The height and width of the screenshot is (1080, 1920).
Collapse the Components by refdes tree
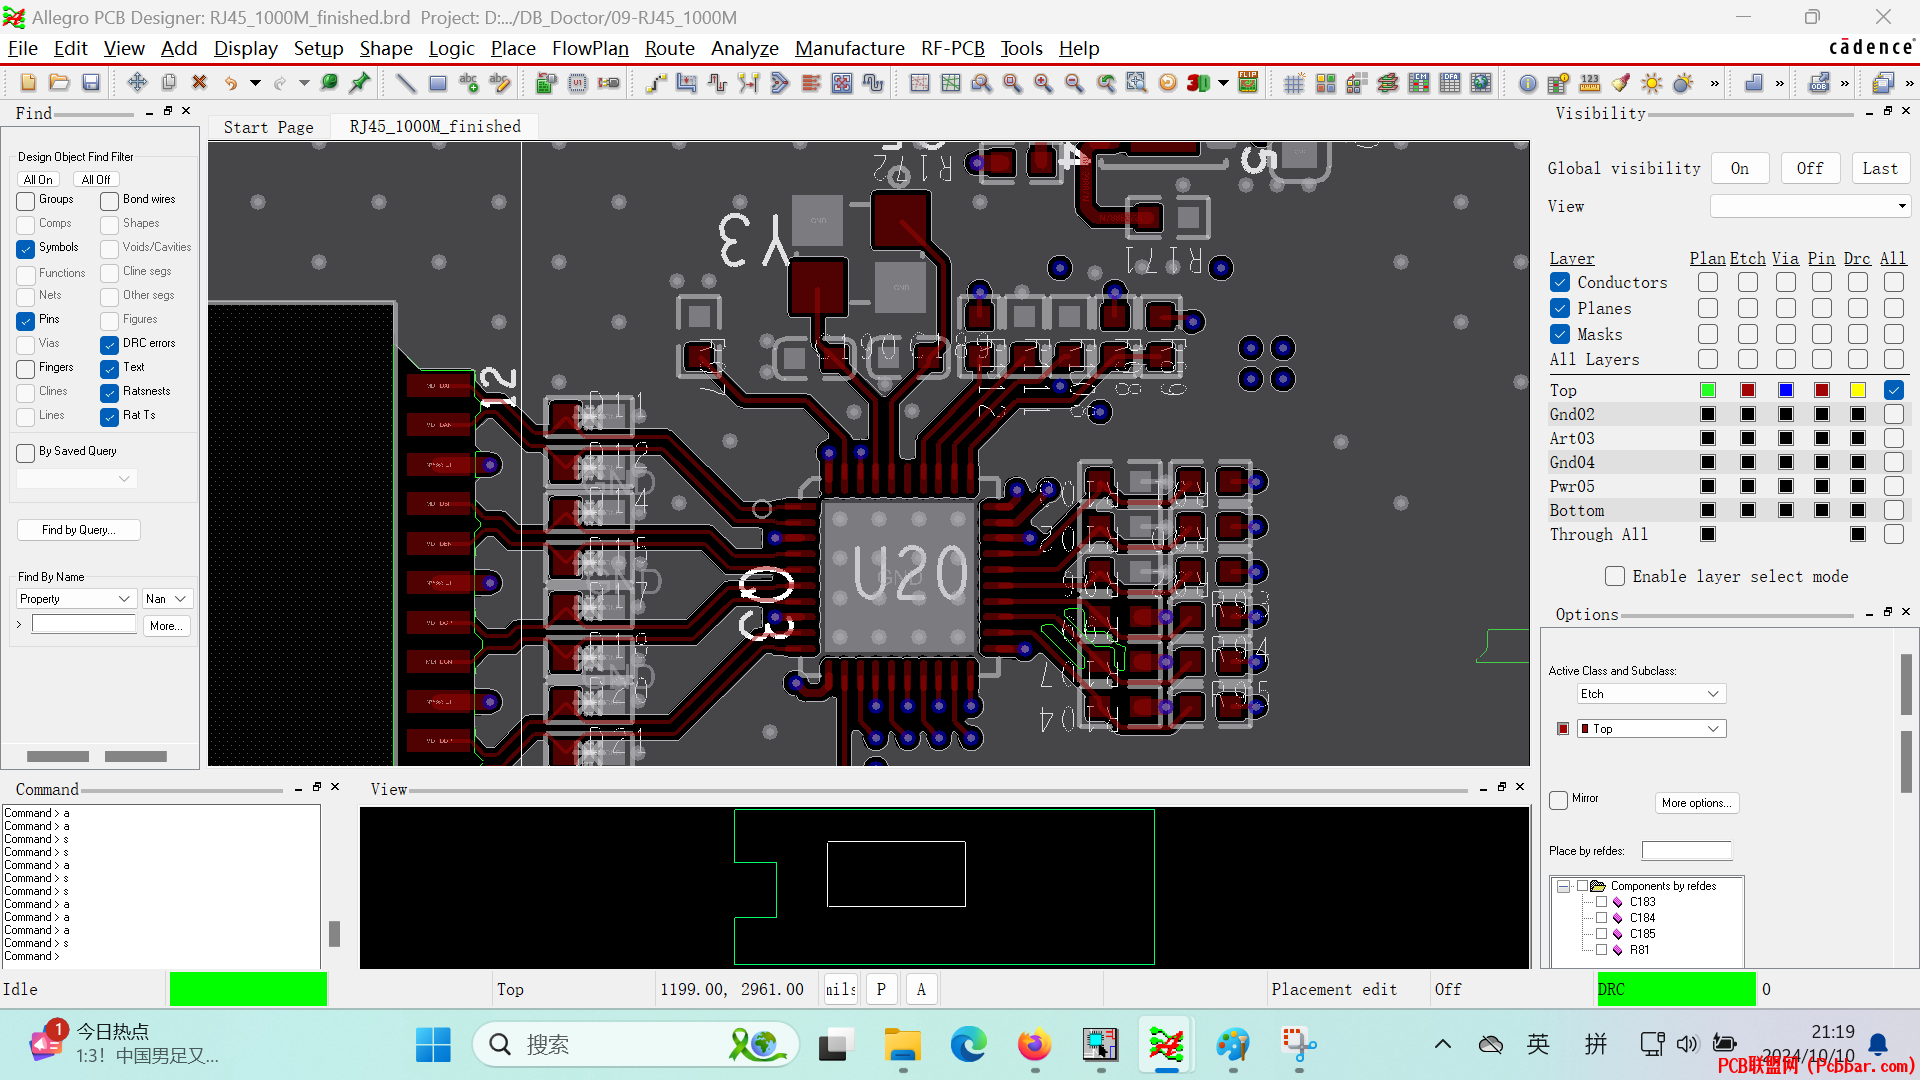point(1564,886)
